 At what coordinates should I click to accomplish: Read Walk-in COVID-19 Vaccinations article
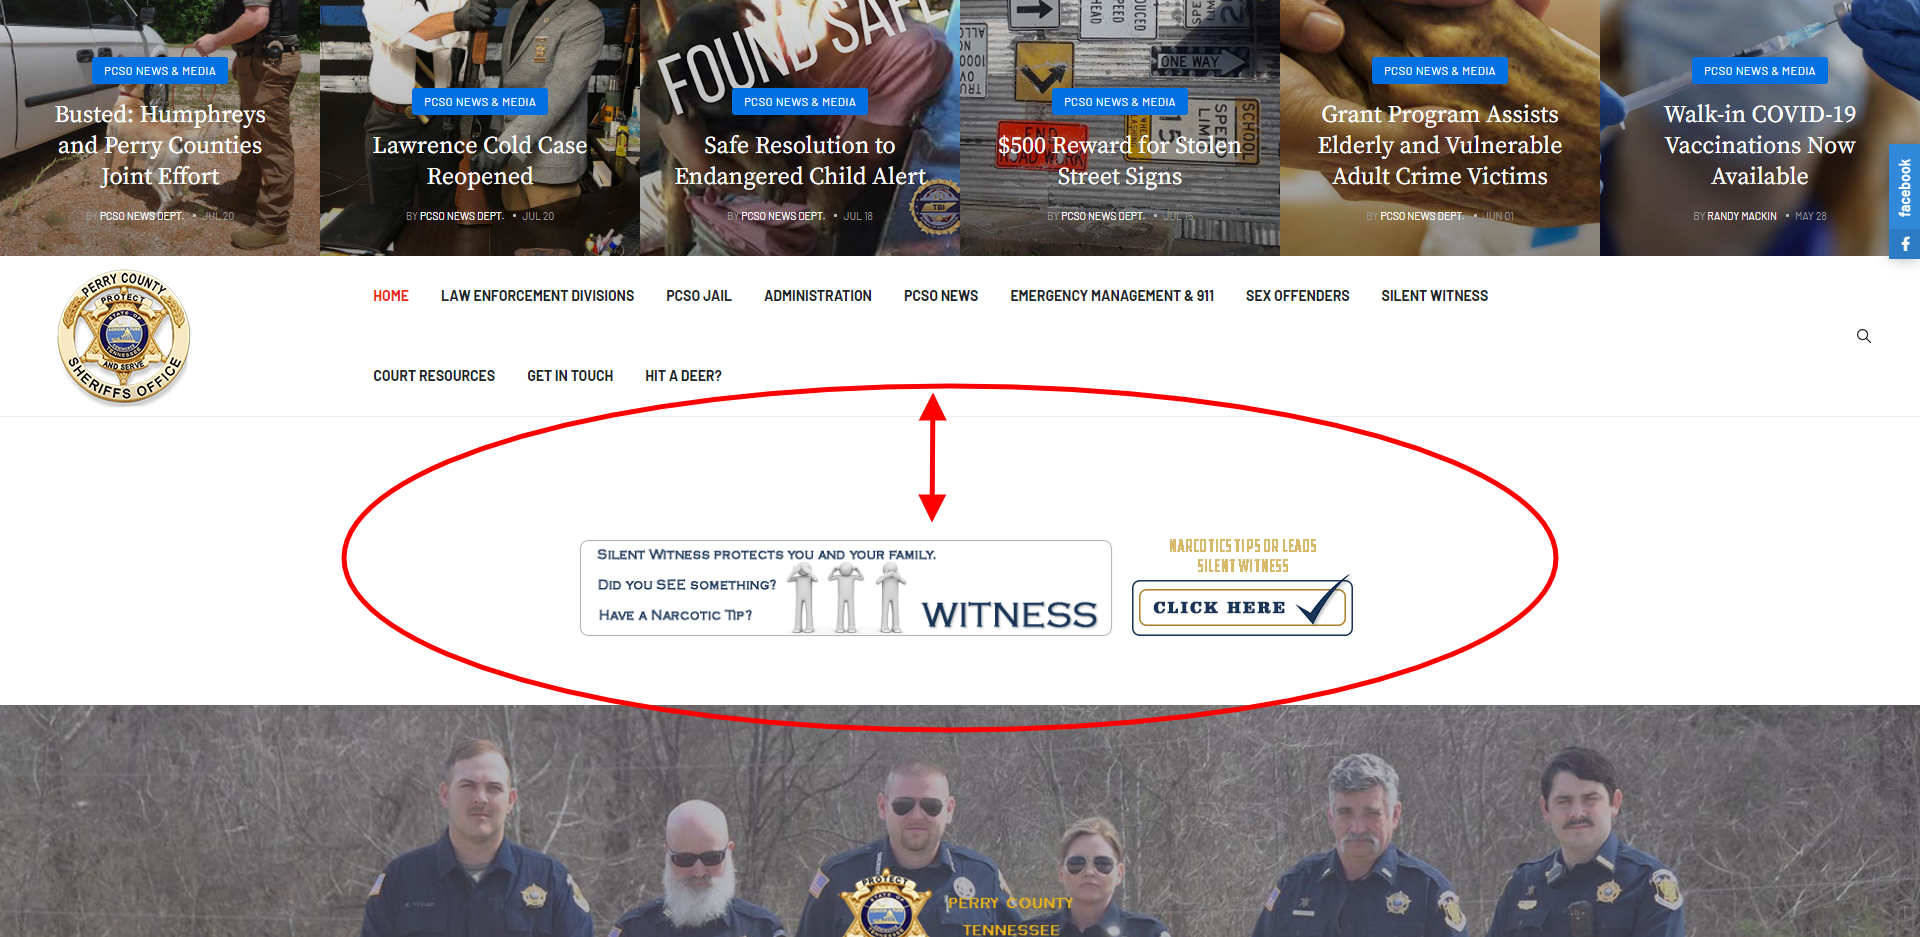click(x=1760, y=145)
